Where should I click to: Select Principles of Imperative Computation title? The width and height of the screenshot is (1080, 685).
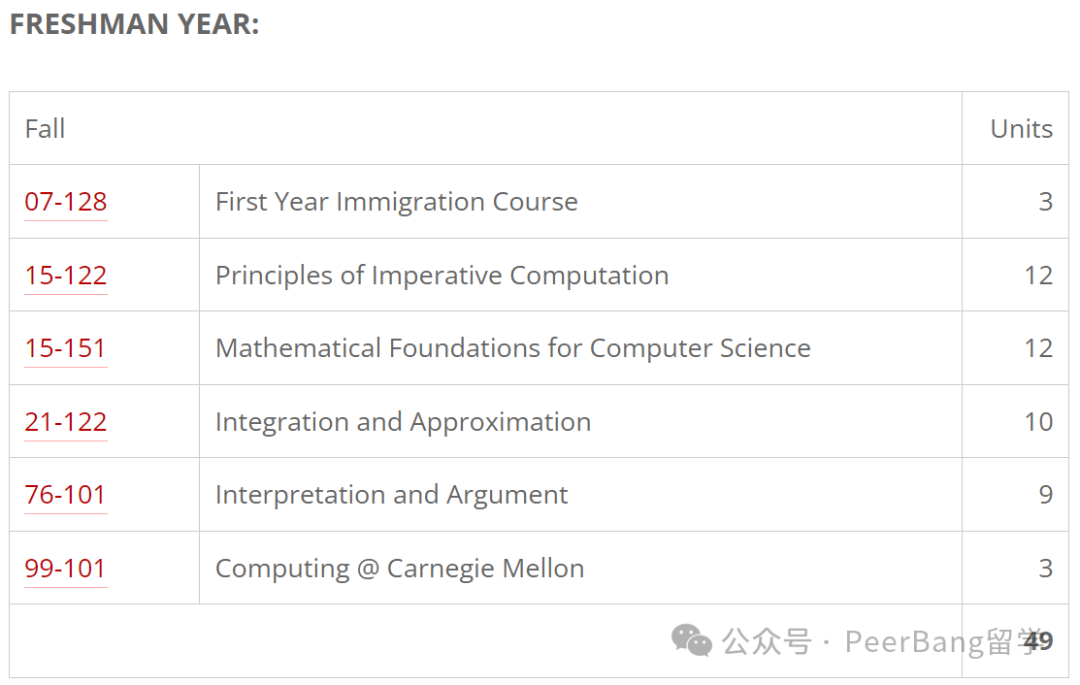[442, 275]
